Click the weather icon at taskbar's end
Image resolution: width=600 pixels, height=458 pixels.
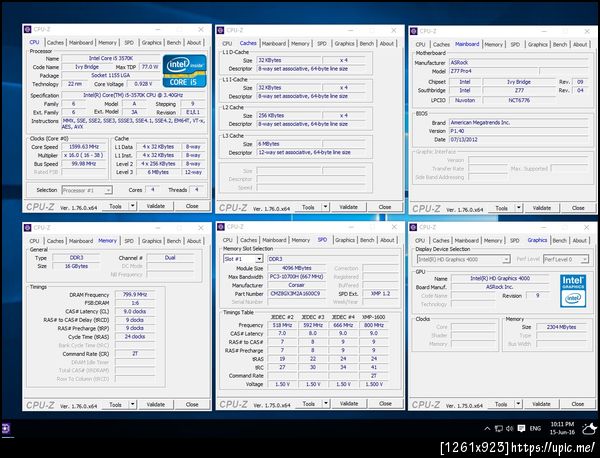click(x=589, y=429)
